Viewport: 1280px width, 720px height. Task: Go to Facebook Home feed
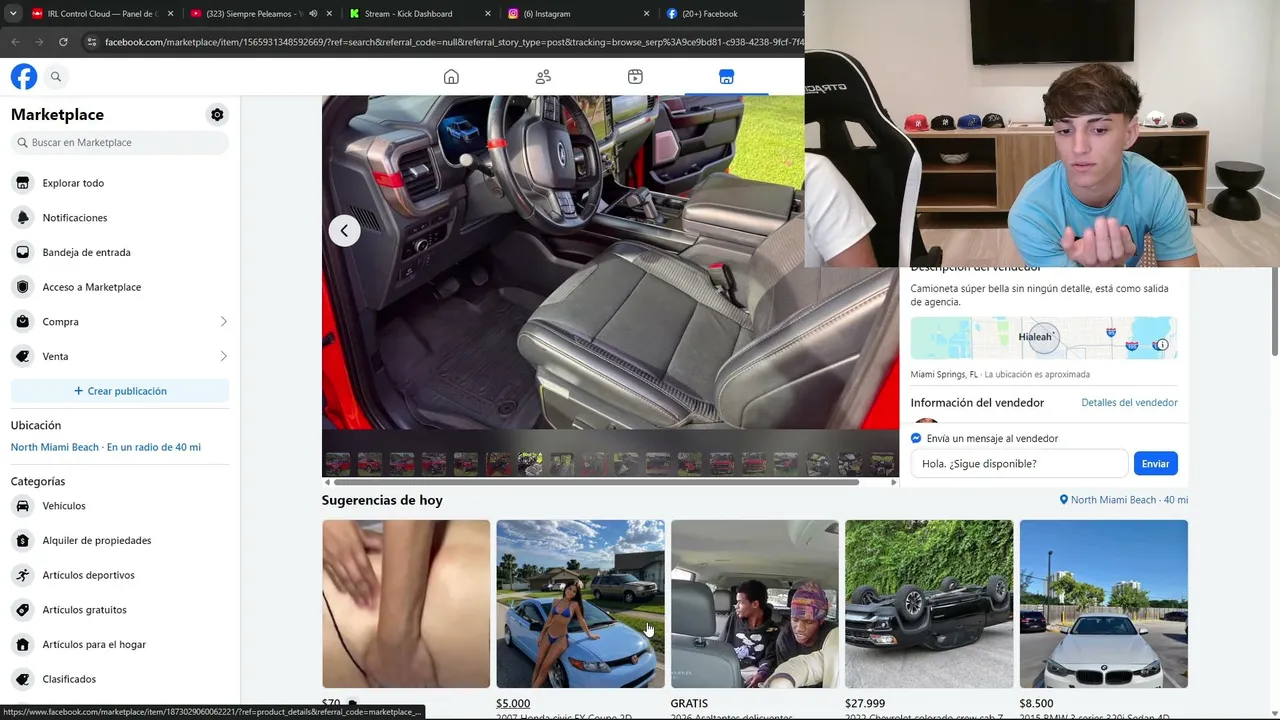pyautogui.click(x=451, y=77)
